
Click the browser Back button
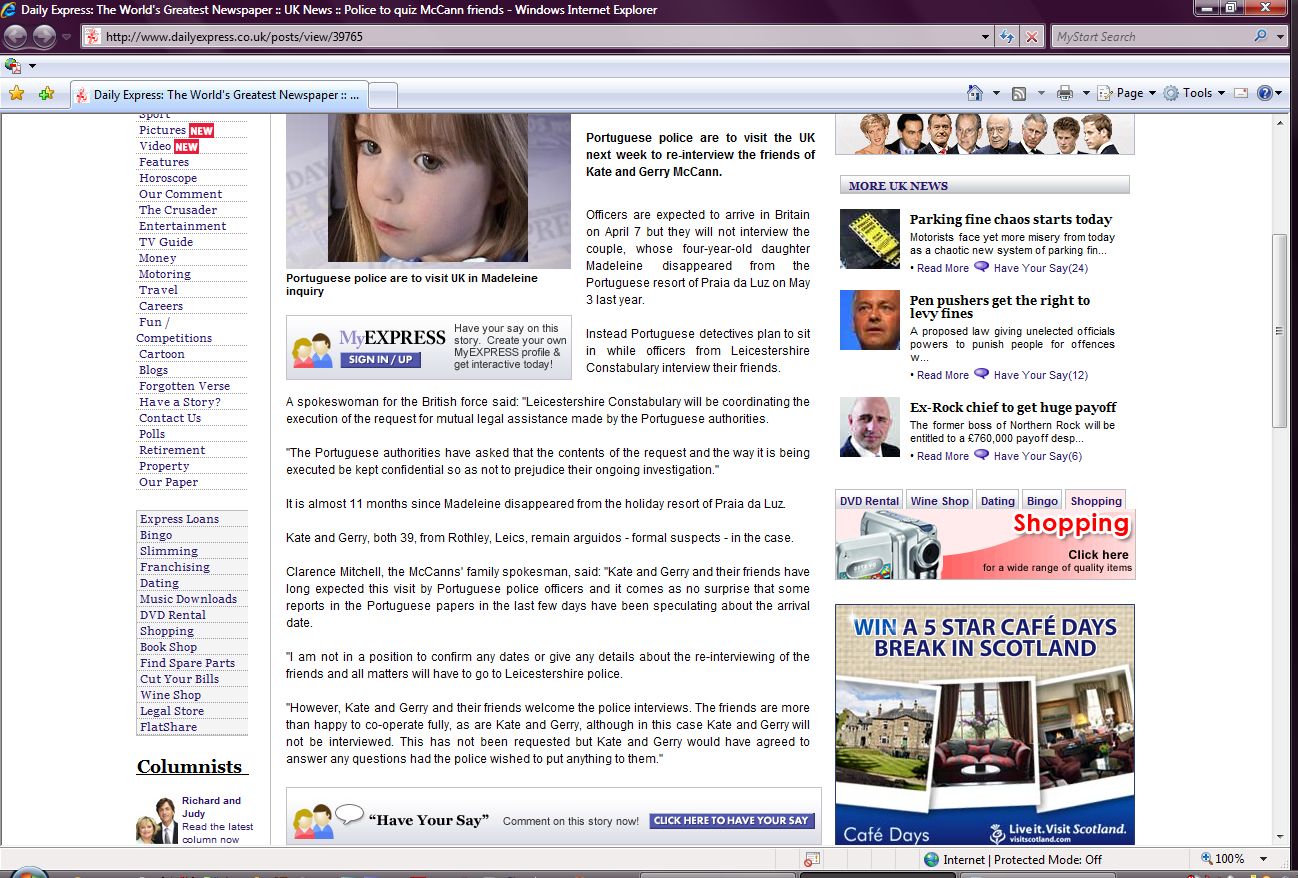click(x=16, y=37)
